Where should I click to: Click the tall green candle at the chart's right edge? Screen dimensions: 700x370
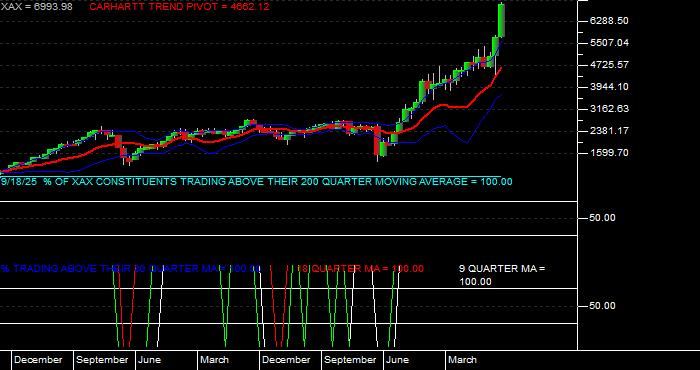tap(501, 21)
